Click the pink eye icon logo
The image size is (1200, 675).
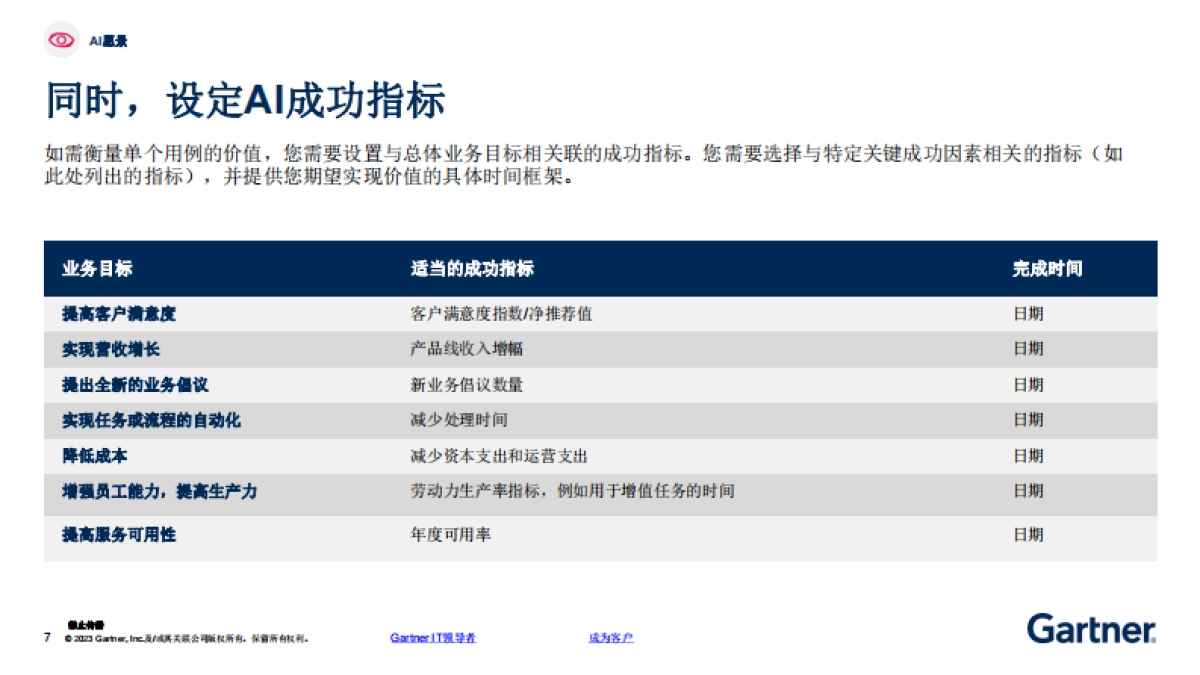pos(60,40)
